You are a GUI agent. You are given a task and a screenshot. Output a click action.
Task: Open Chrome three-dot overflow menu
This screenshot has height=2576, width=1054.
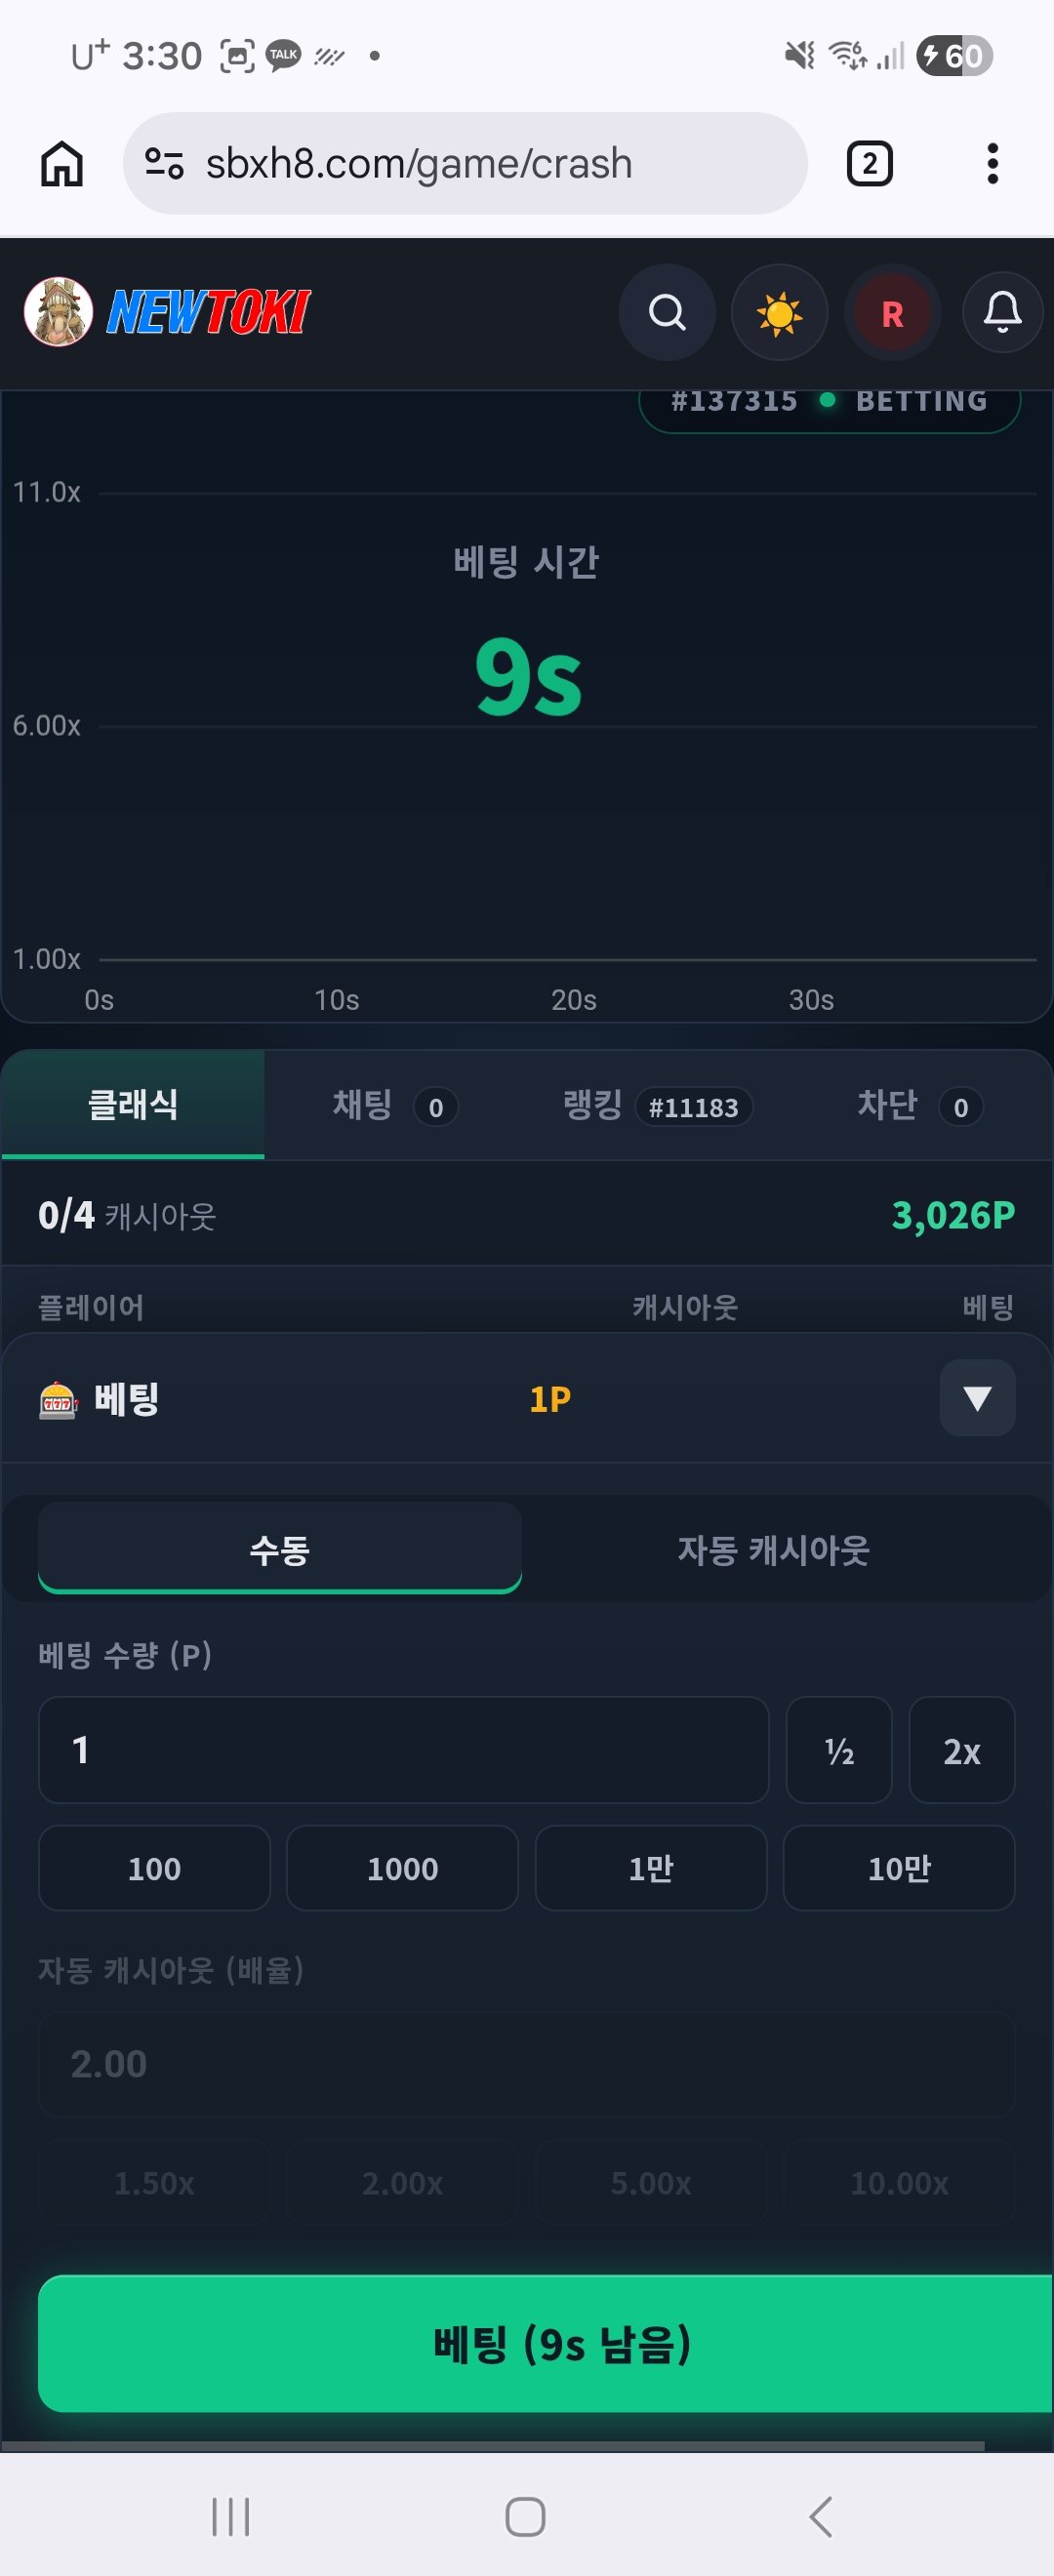(992, 163)
